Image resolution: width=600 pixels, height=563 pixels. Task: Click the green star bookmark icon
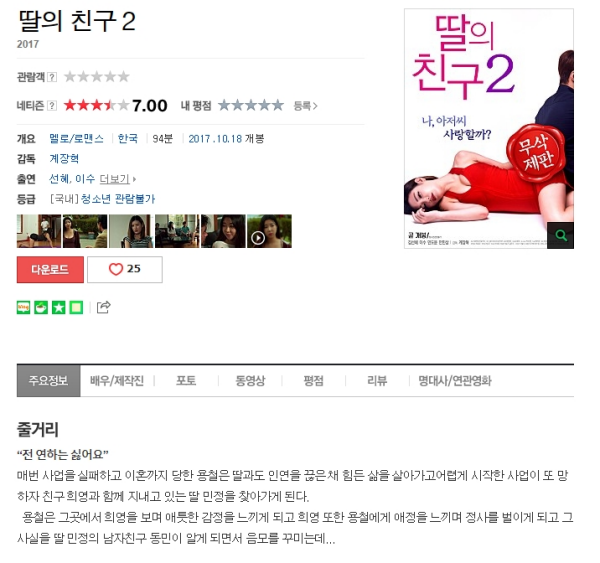tap(59, 307)
